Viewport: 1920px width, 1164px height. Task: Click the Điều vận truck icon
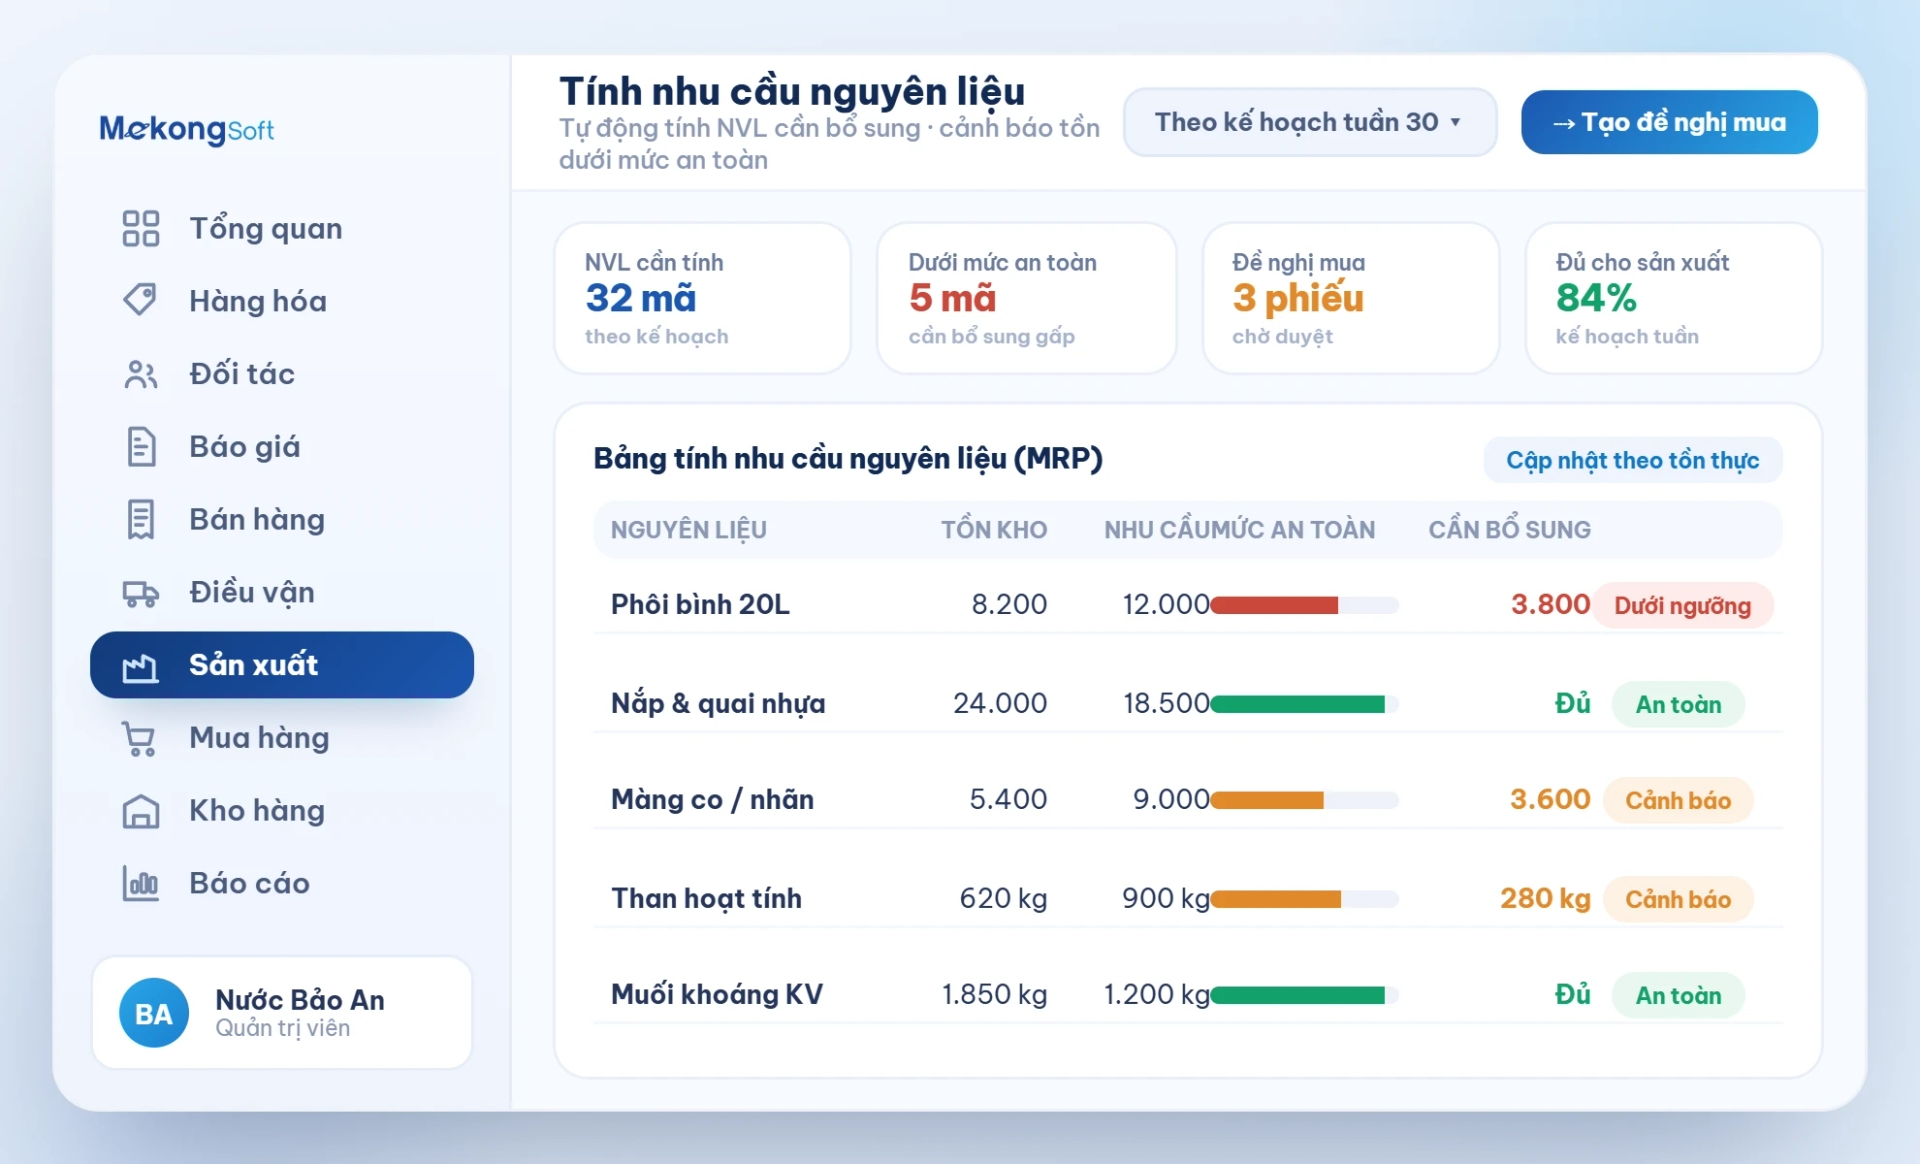coord(140,592)
